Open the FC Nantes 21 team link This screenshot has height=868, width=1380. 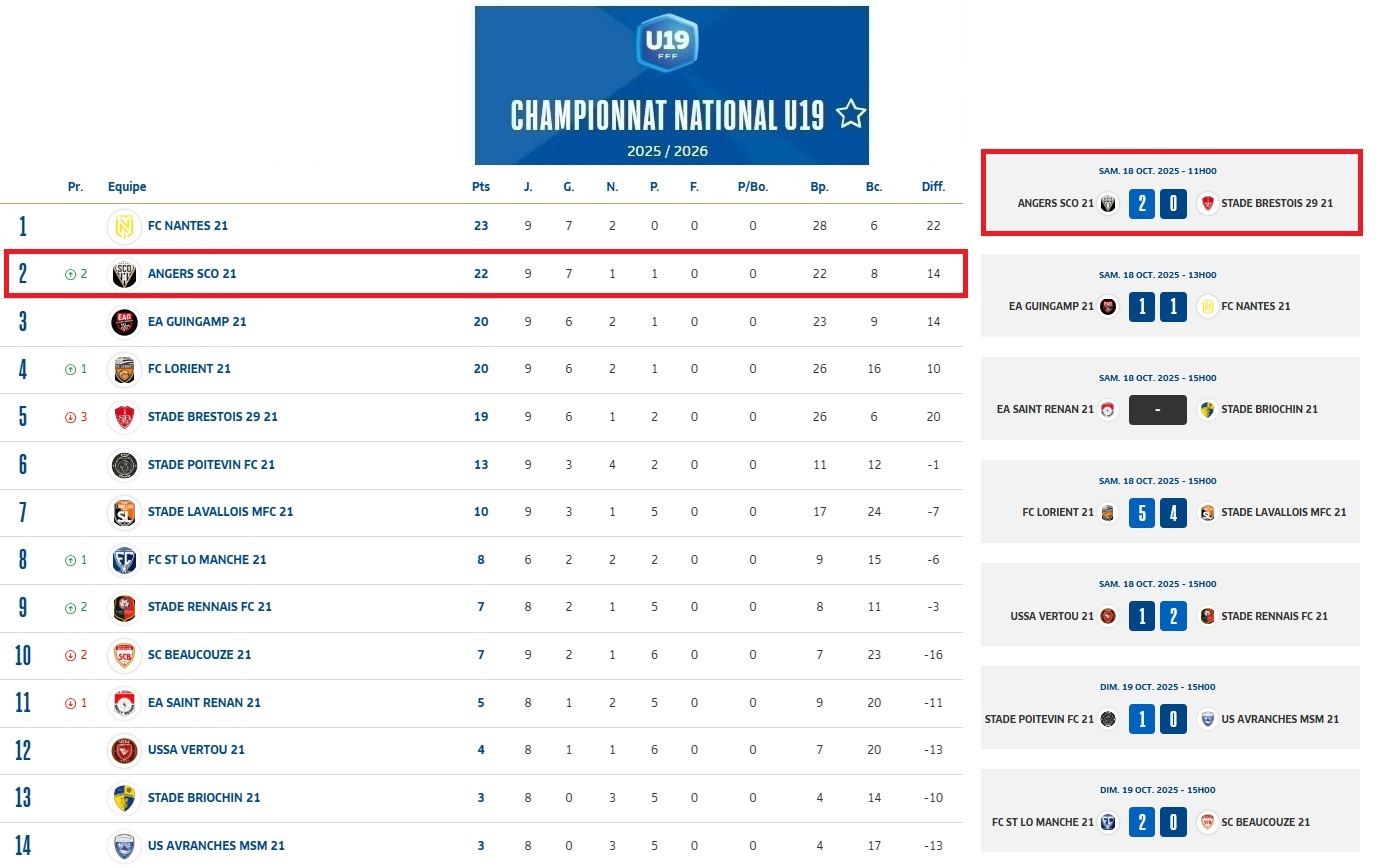click(188, 226)
